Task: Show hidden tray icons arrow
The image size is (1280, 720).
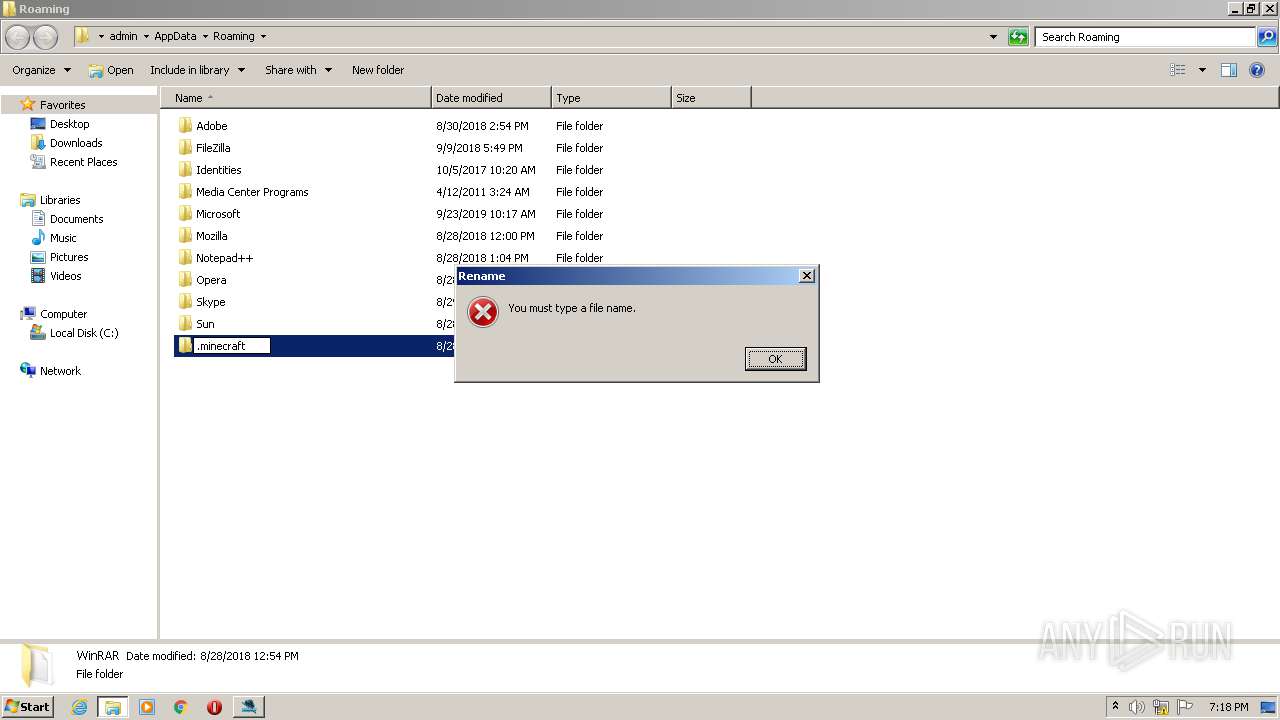Action: coord(1115,707)
